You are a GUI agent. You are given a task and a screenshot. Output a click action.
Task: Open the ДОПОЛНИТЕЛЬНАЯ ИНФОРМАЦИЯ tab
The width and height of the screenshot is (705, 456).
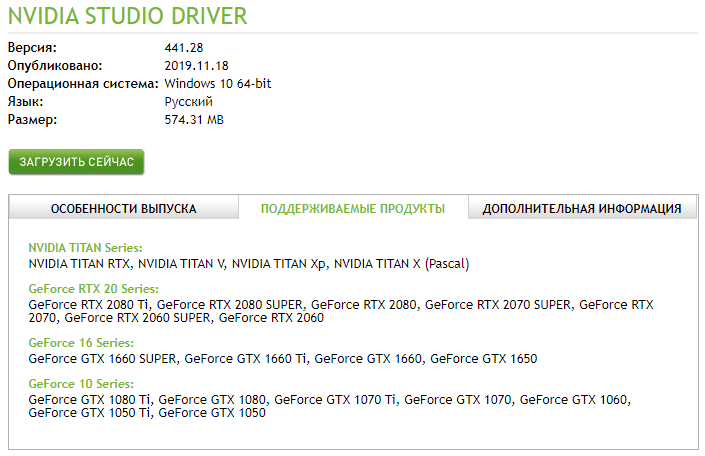[x=582, y=208]
